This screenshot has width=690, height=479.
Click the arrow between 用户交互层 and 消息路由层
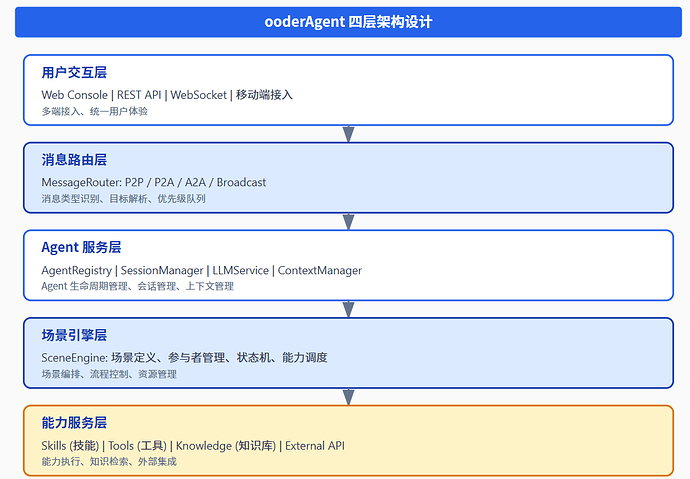pyautogui.click(x=349, y=134)
